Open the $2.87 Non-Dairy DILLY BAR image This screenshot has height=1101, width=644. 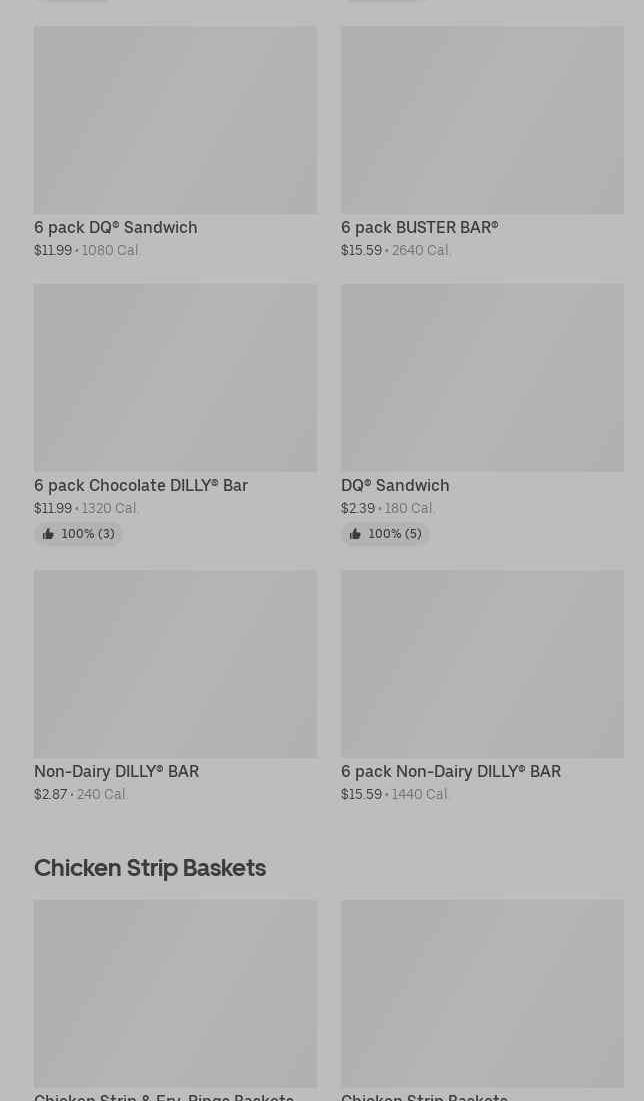[175, 664]
